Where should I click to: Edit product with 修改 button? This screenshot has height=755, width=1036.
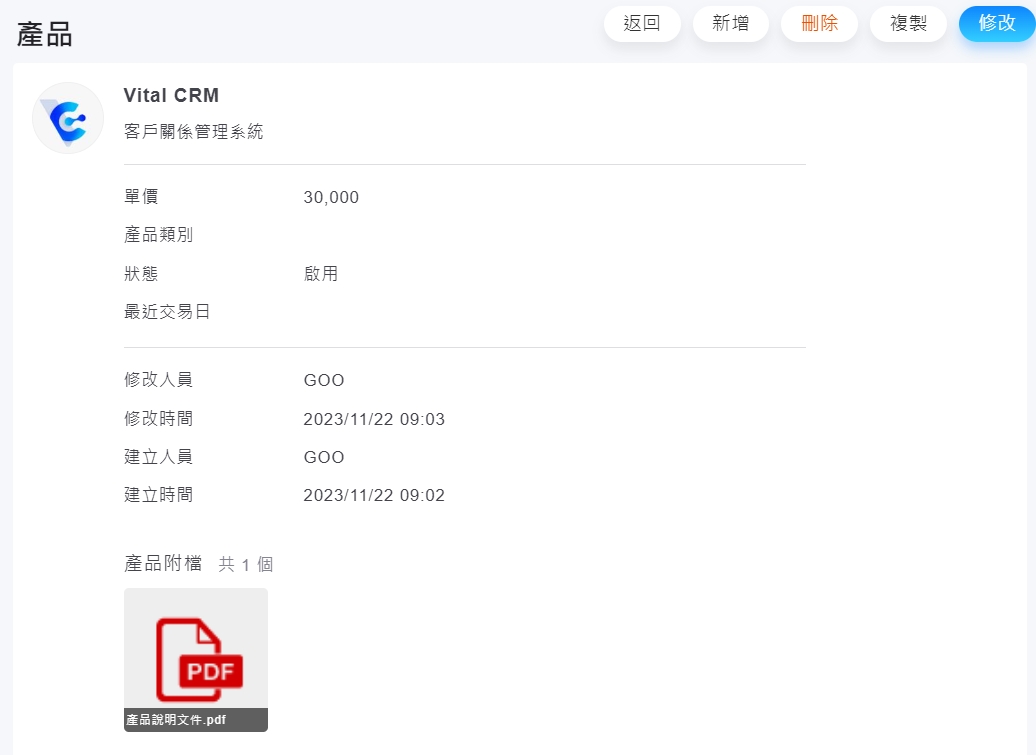click(x=997, y=24)
